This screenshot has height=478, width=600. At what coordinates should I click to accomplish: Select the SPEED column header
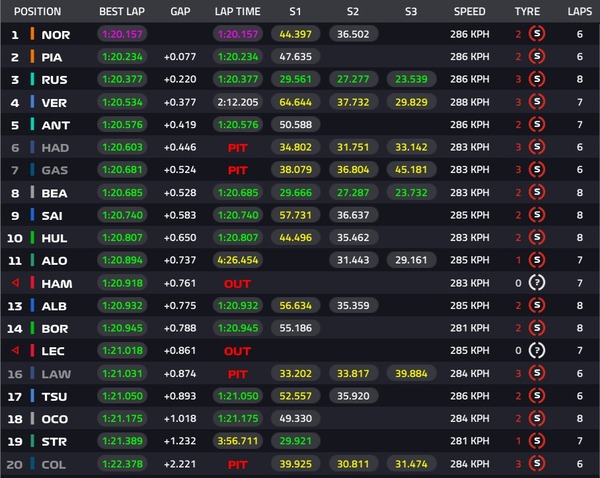pyautogui.click(x=469, y=12)
